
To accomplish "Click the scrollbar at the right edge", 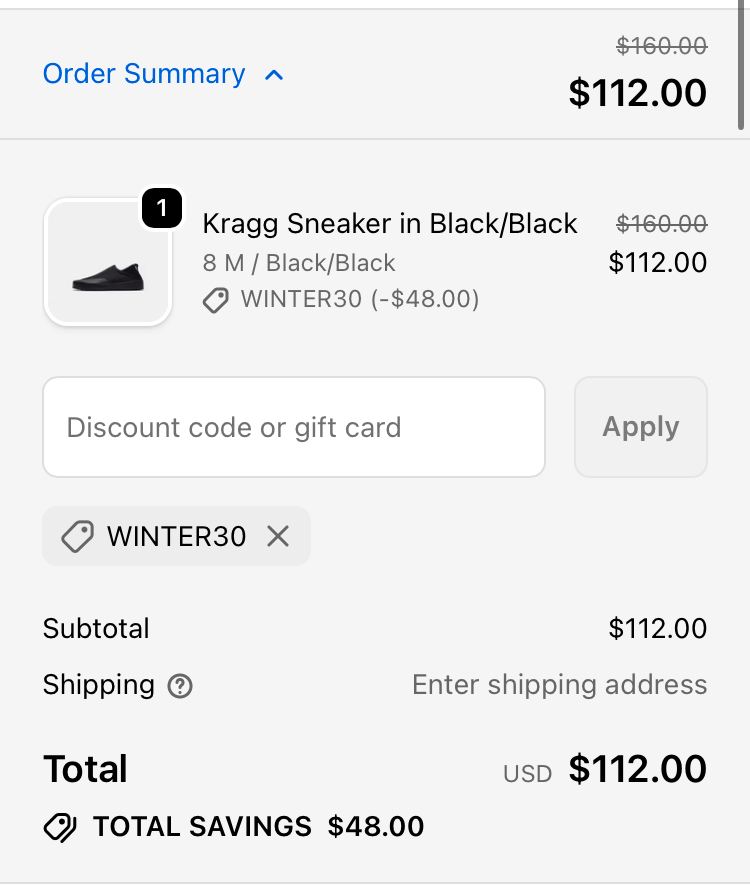I will pyautogui.click(x=741, y=65).
